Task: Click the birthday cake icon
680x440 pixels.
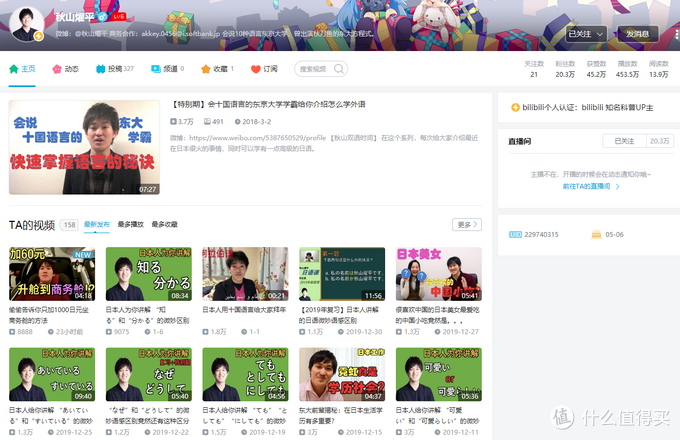Action: (x=596, y=235)
